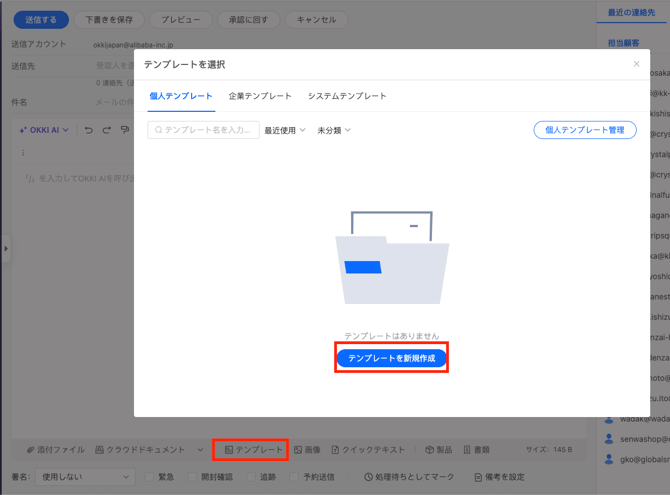
Task: Open 個人テンプレート管理 button
Action: point(585,130)
